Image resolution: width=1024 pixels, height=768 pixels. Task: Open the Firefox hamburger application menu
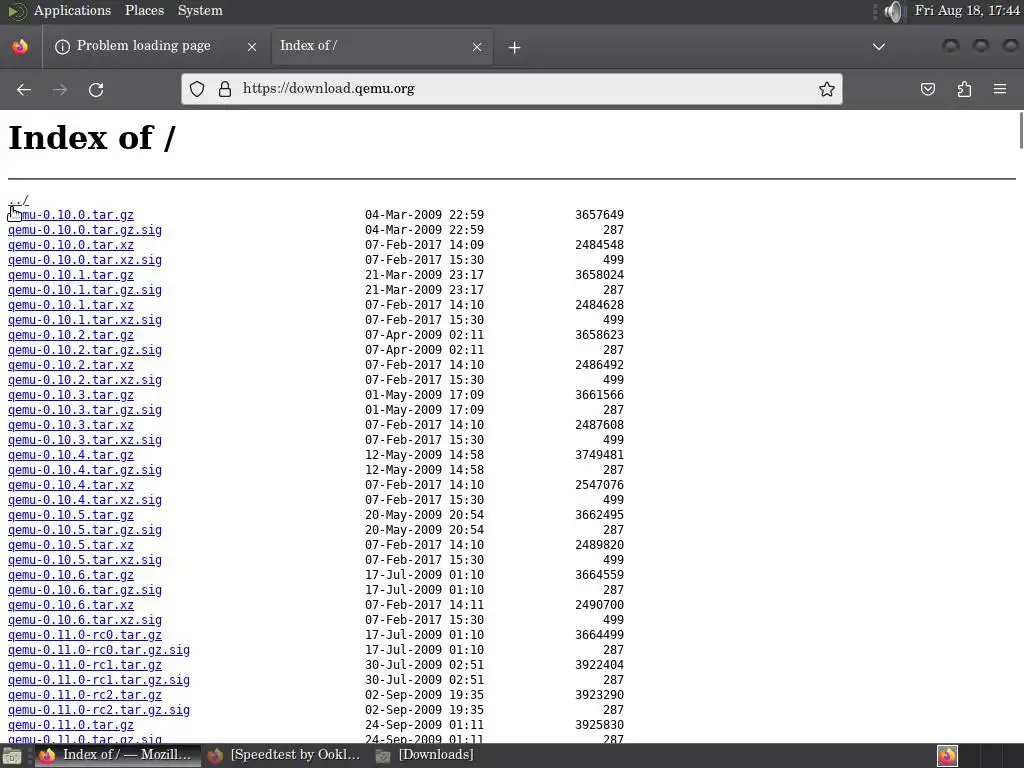[1000, 89]
